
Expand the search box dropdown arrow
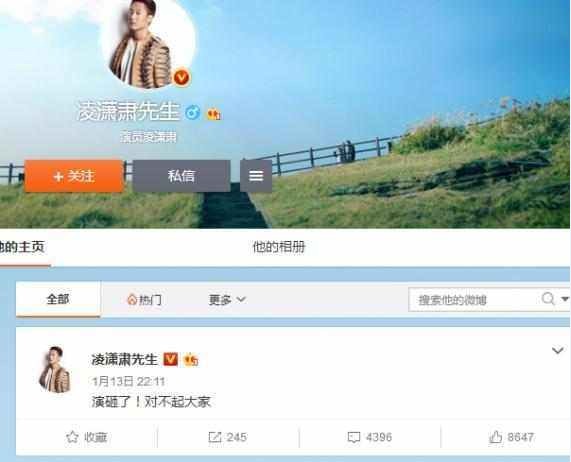click(x=565, y=299)
